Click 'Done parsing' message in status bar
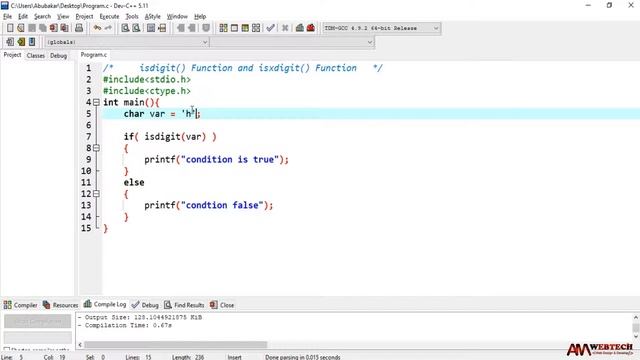Image resolution: width=640 pixels, height=360 pixels. (x=302, y=357)
